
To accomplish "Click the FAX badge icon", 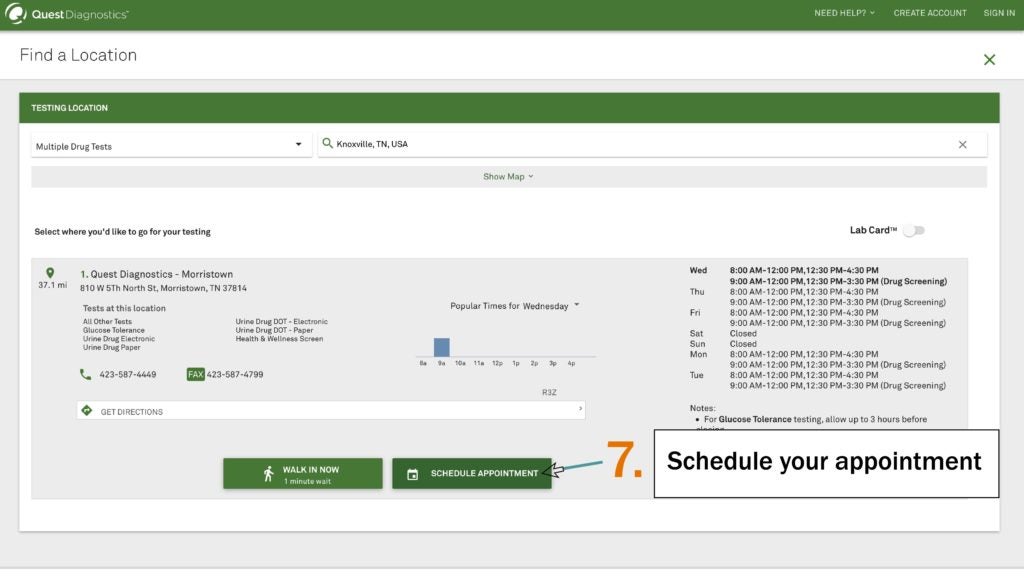I will pyautogui.click(x=195, y=374).
